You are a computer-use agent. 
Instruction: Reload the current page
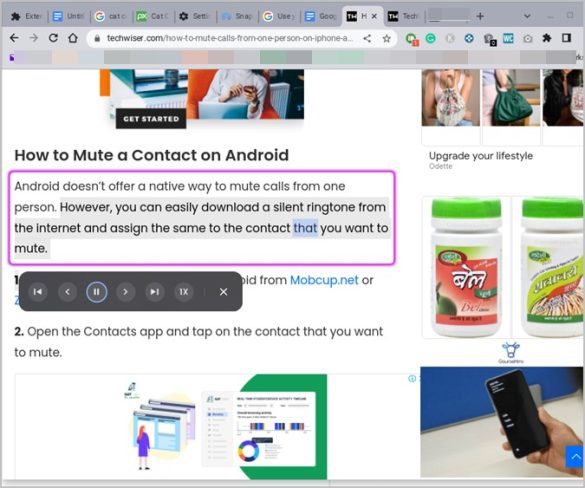tap(53, 38)
